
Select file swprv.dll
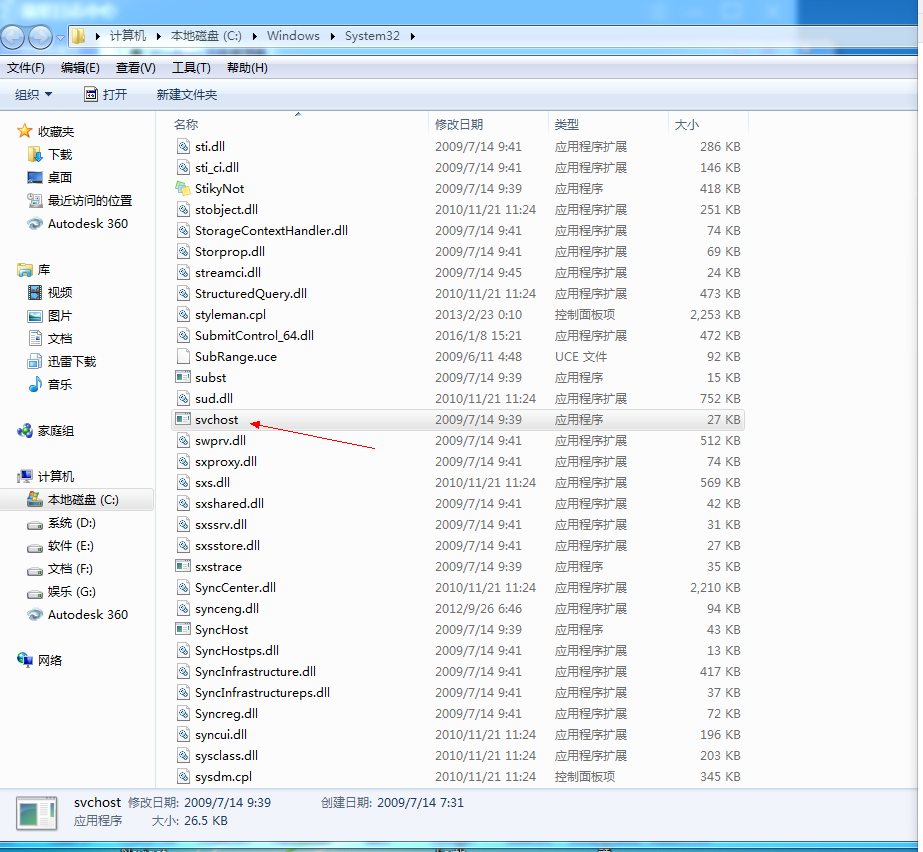coord(220,440)
